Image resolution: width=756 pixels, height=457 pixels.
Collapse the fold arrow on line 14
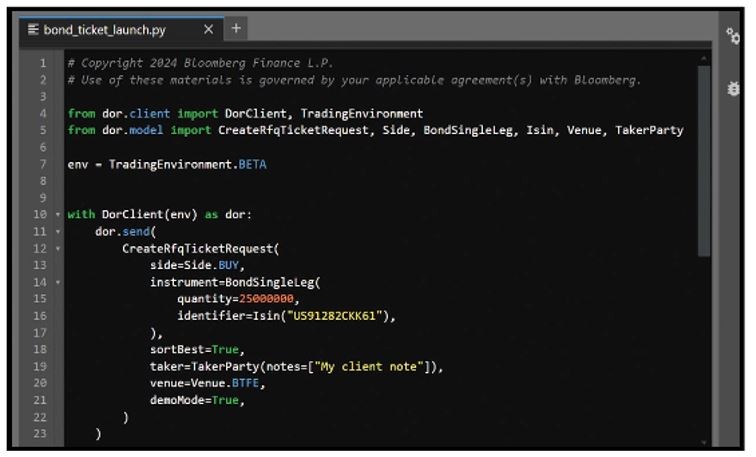click(x=58, y=282)
